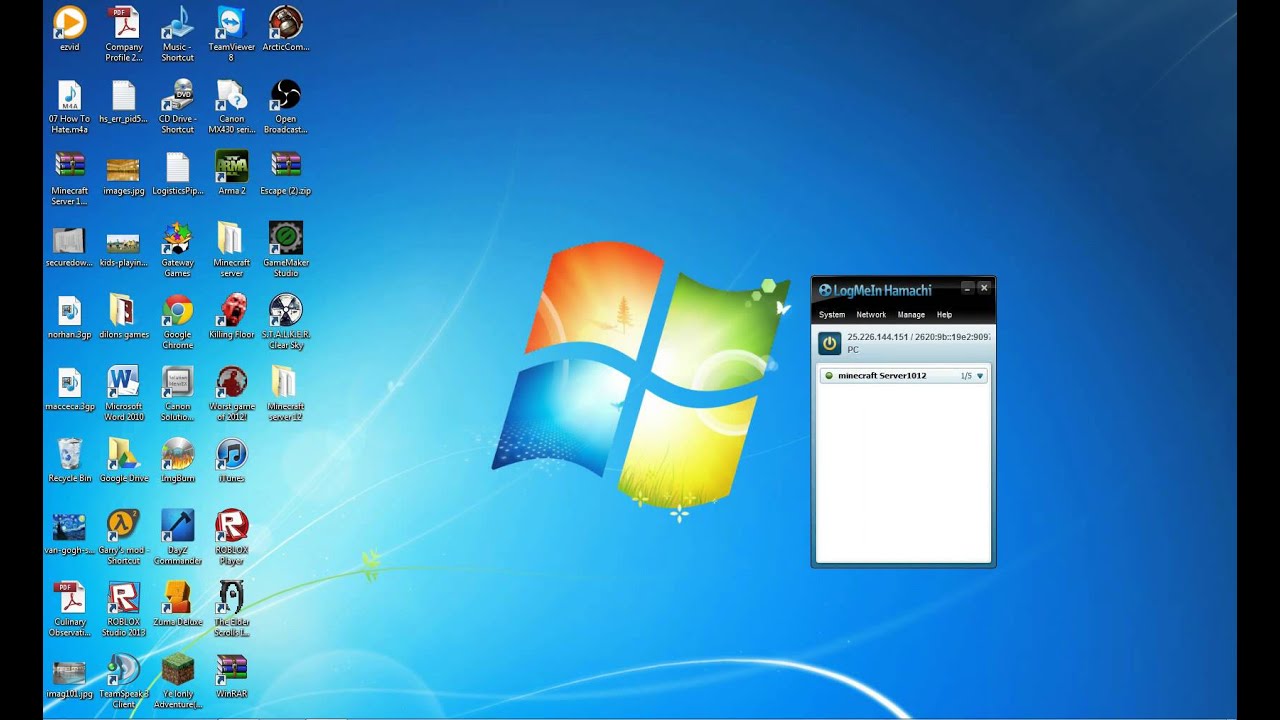Select the norhan.3gp file icon

[x=69, y=310]
